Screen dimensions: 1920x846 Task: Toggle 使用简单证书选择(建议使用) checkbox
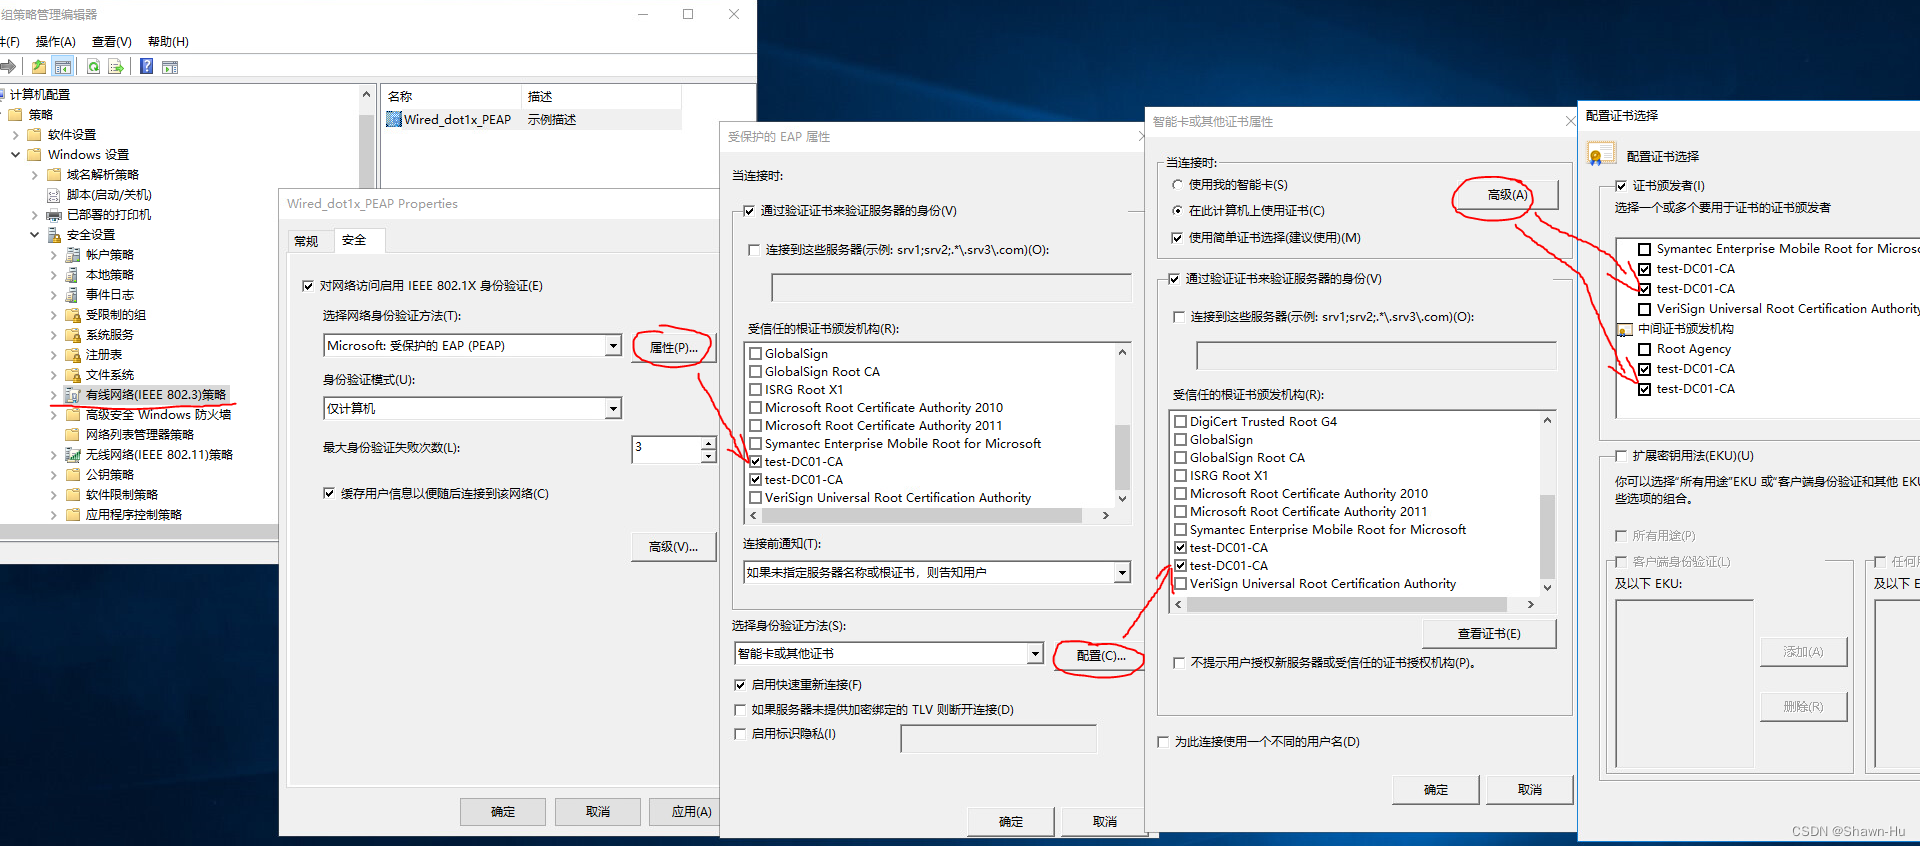click(1177, 238)
